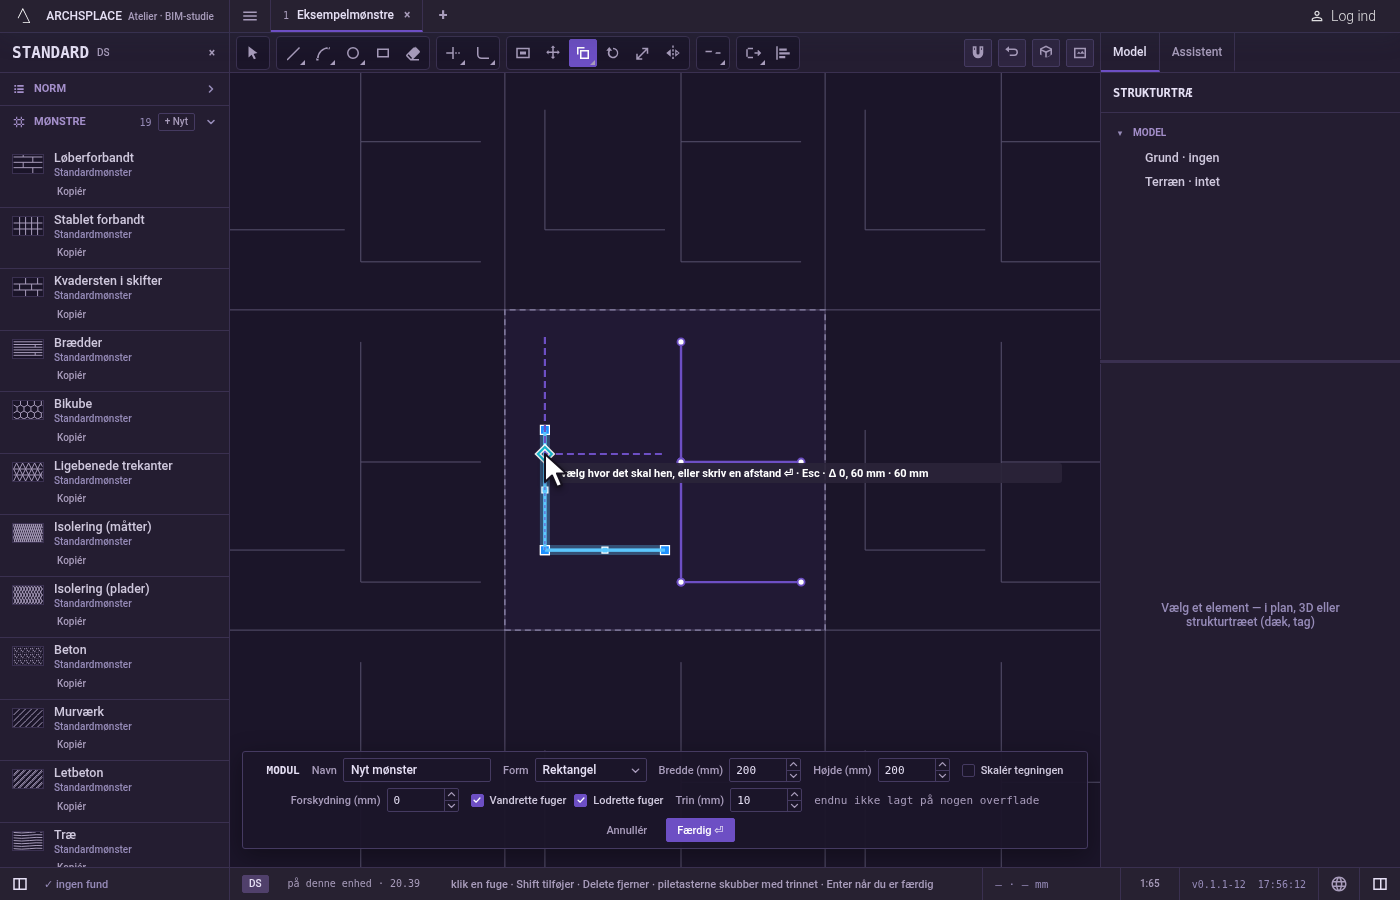
Task: Select the arrow pointer tool
Action: click(x=252, y=53)
